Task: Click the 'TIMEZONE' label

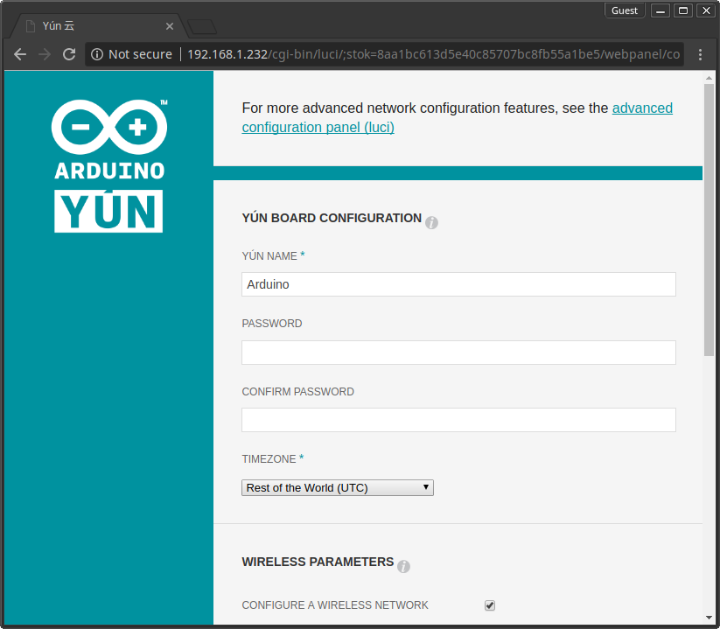Action: point(269,459)
